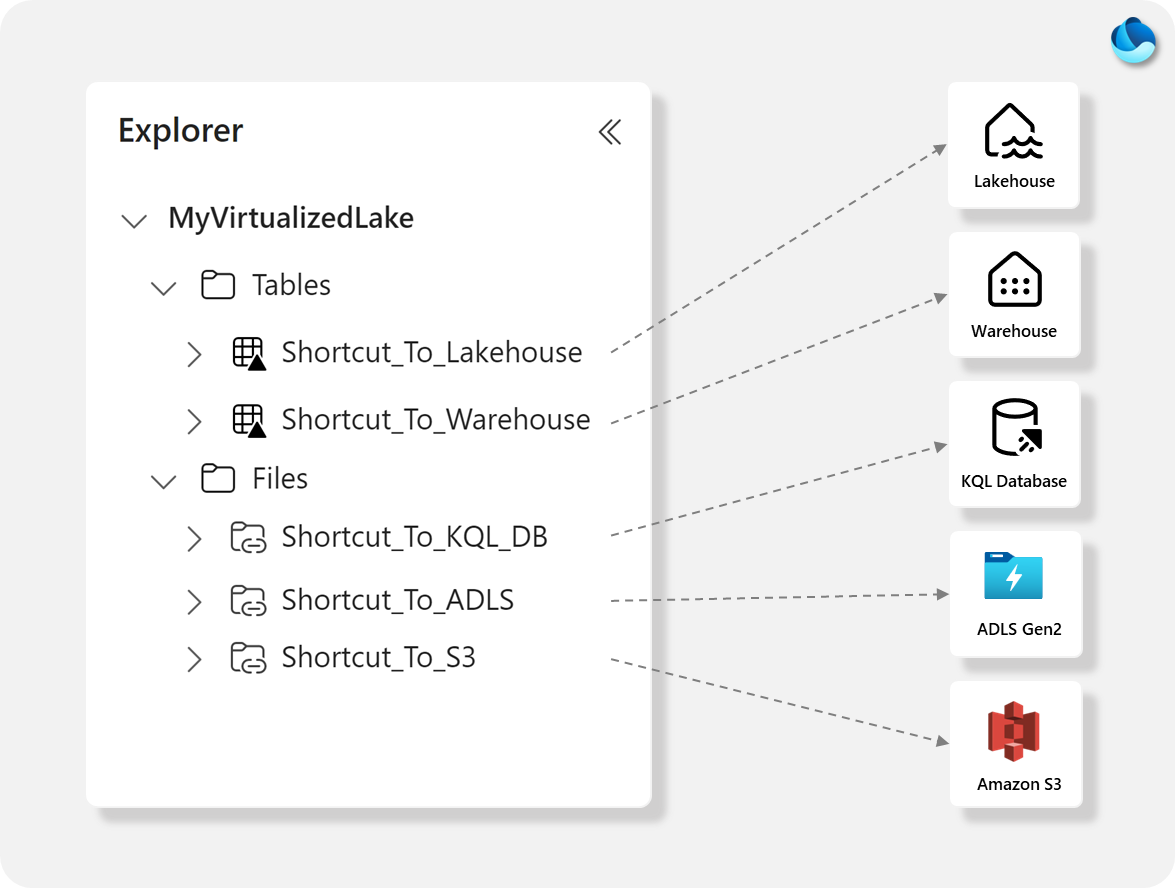Click the Lakehouse card label text
Image resolution: width=1175 pixels, height=888 pixels.
(x=1014, y=181)
